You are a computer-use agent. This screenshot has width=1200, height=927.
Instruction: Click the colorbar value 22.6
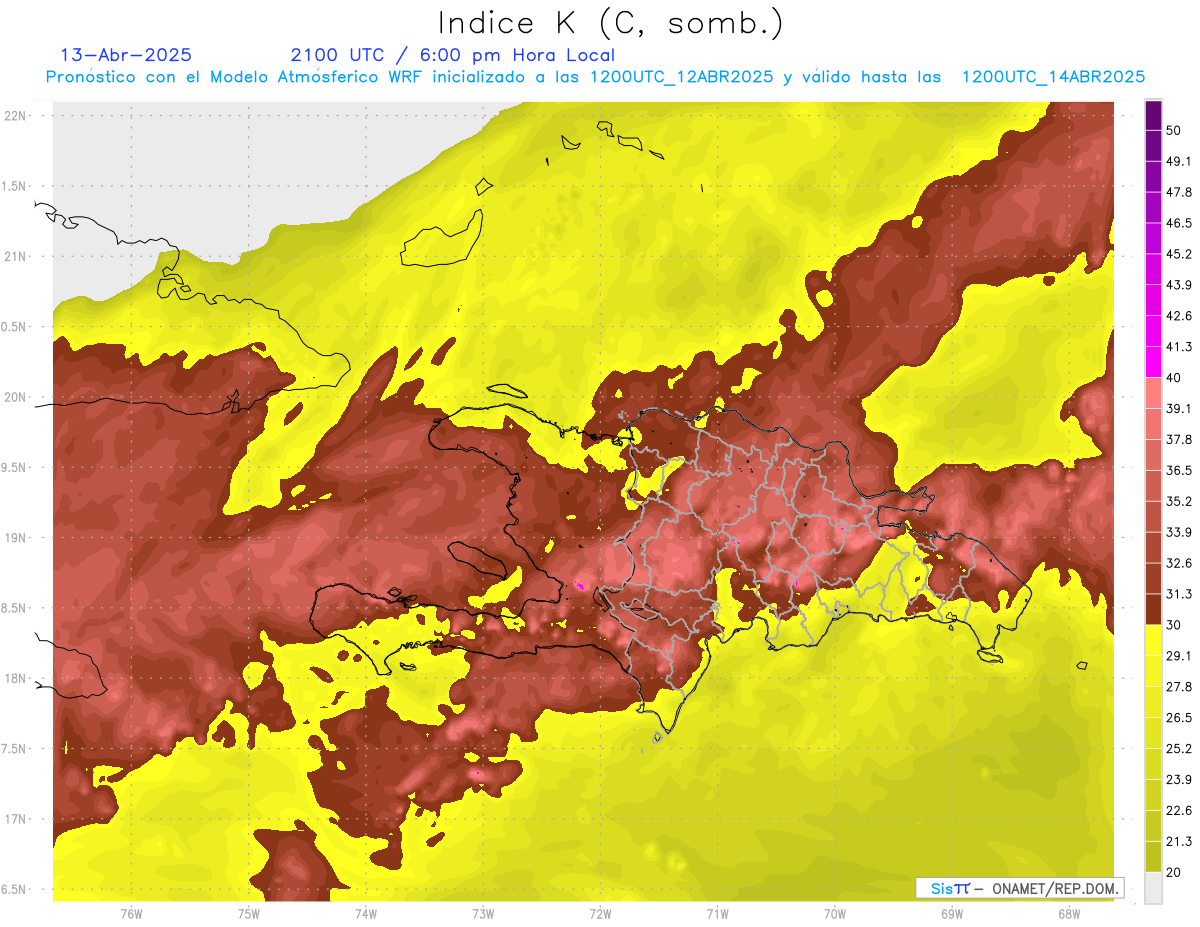(x=1179, y=810)
